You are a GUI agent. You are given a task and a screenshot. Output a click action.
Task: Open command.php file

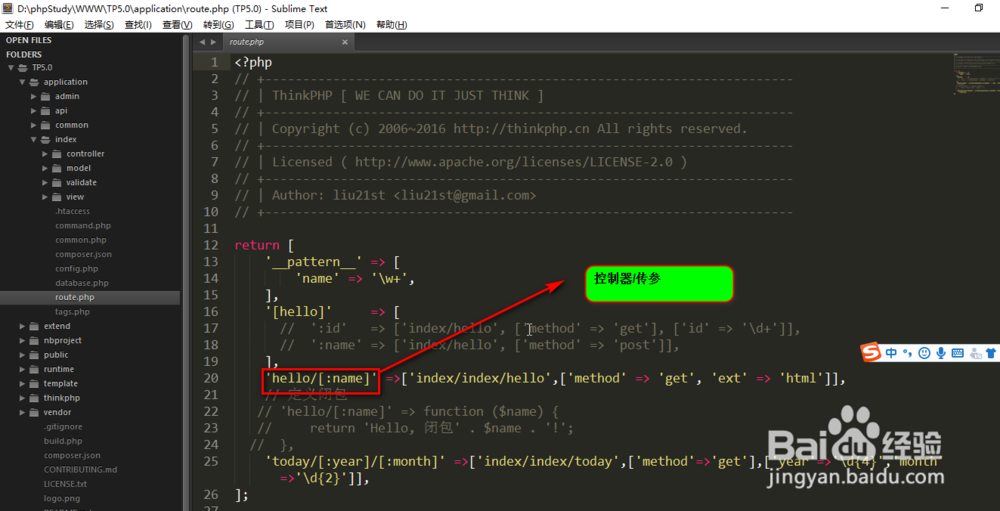point(83,226)
